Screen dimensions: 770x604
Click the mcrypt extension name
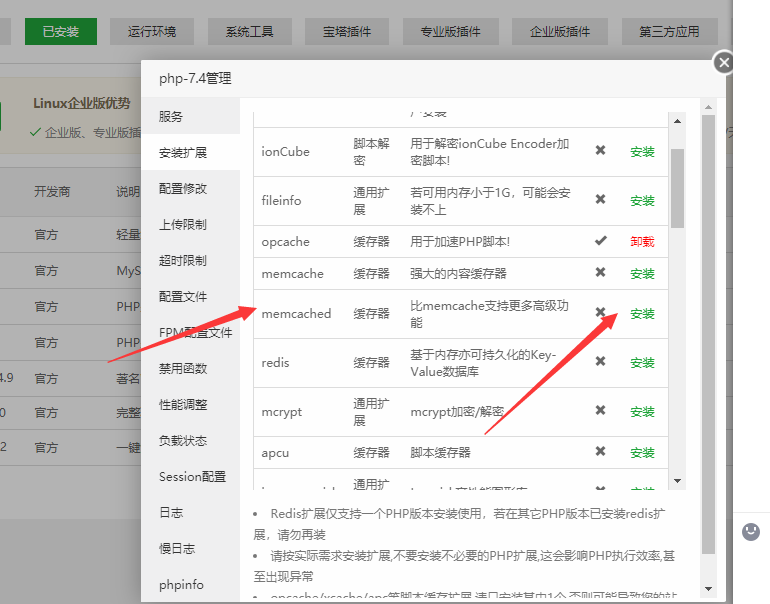coord(281,412)
